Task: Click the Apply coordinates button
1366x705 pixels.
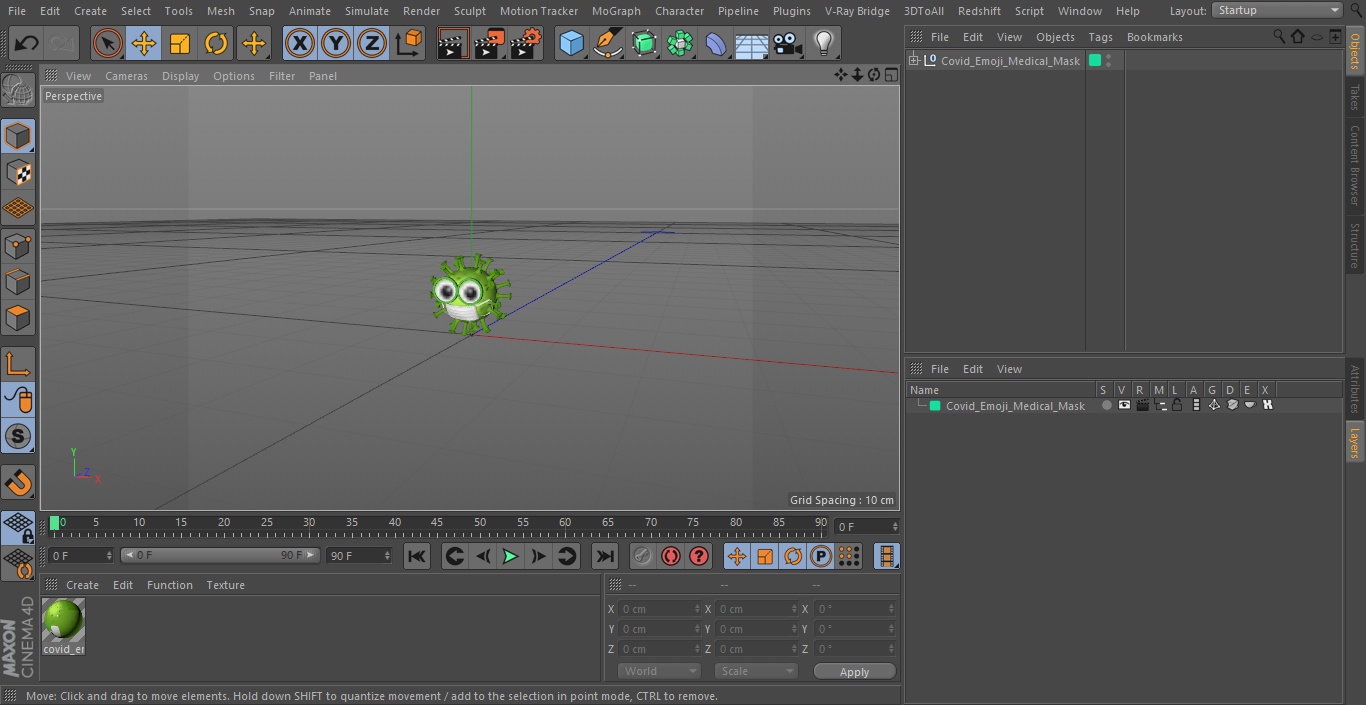Action: 854,671
